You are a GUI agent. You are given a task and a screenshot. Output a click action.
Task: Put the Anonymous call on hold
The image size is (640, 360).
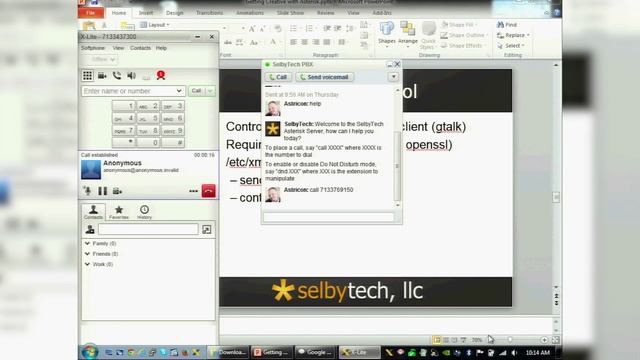pos(102,191)
